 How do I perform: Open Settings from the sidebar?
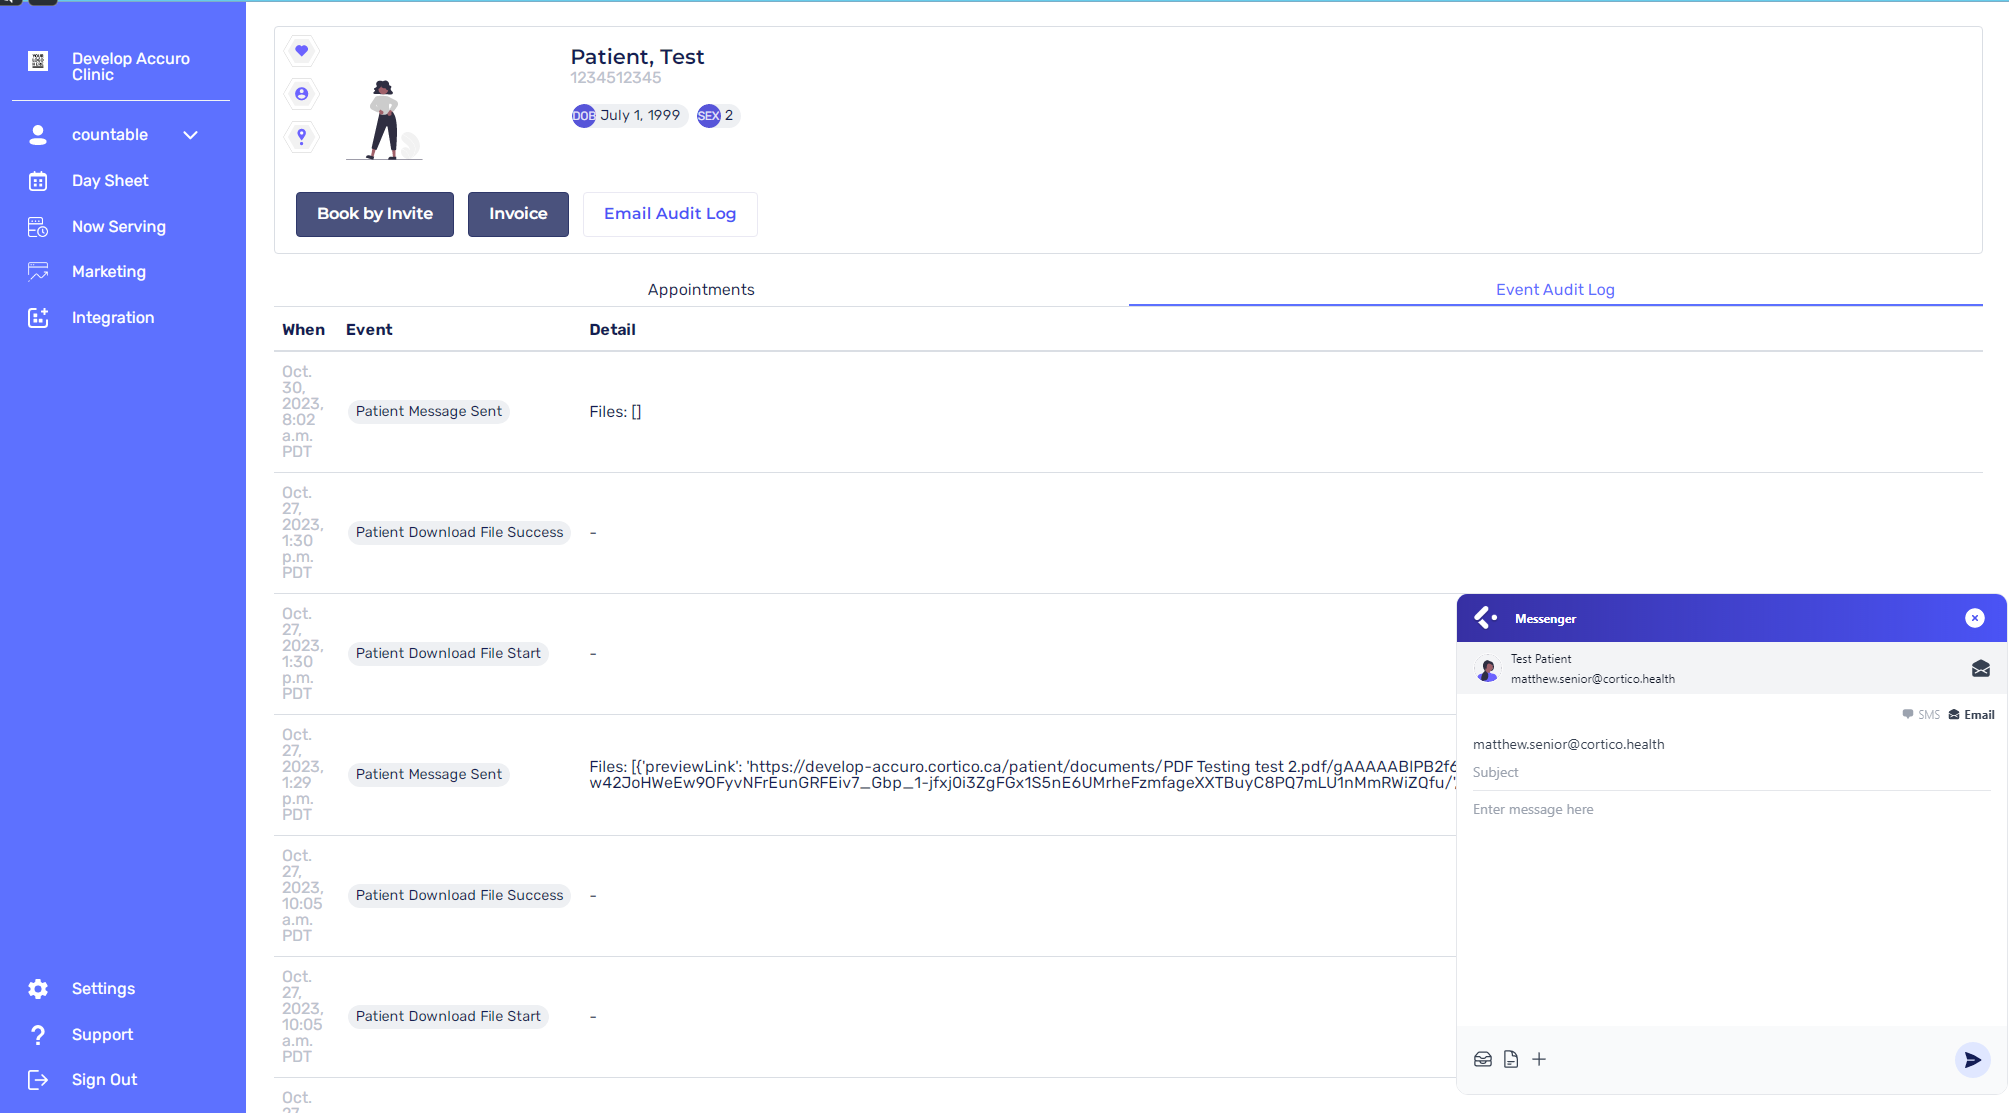pyautogui.click(x=103, y=989)
